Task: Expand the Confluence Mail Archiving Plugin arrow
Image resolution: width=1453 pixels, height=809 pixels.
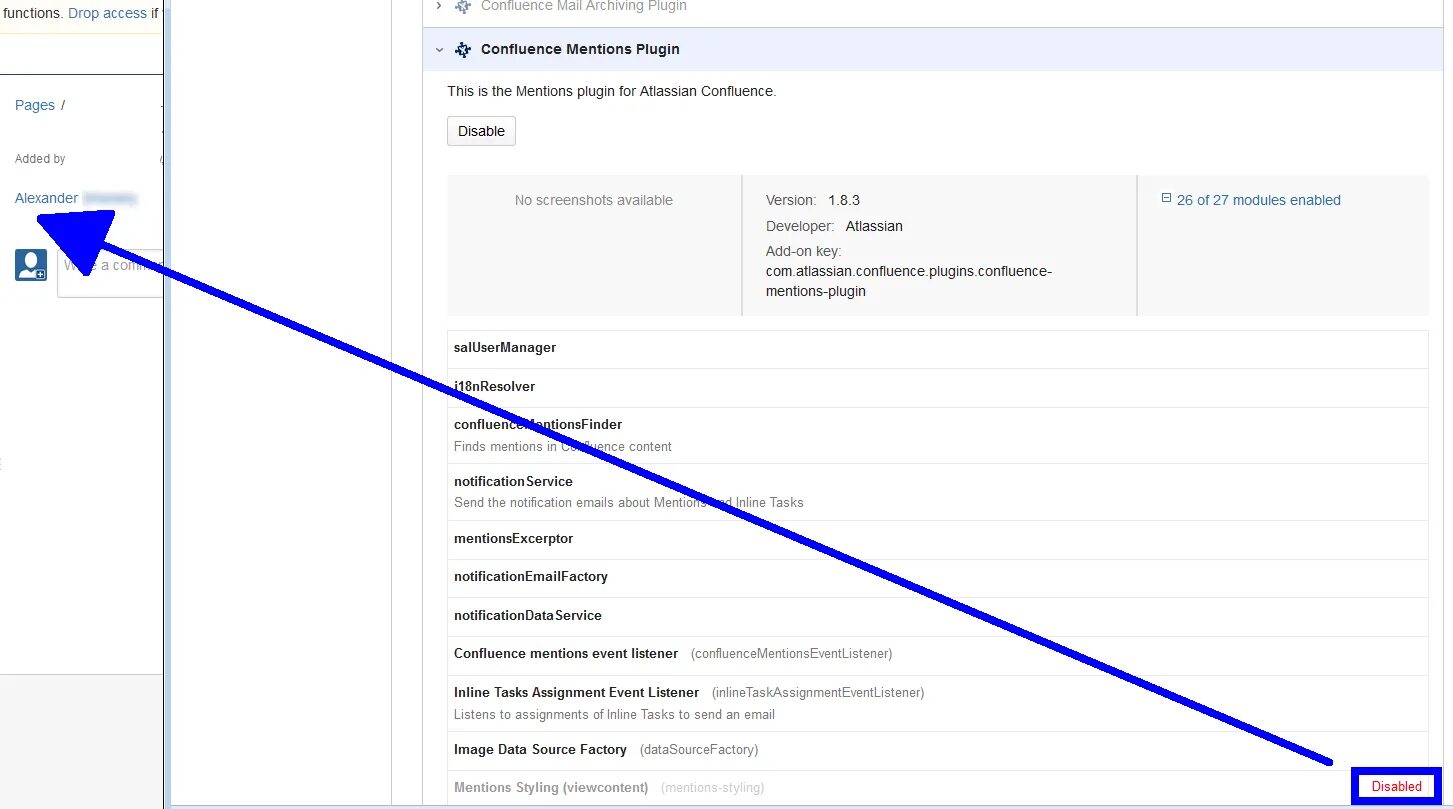Action: click(x=439, y=6)
